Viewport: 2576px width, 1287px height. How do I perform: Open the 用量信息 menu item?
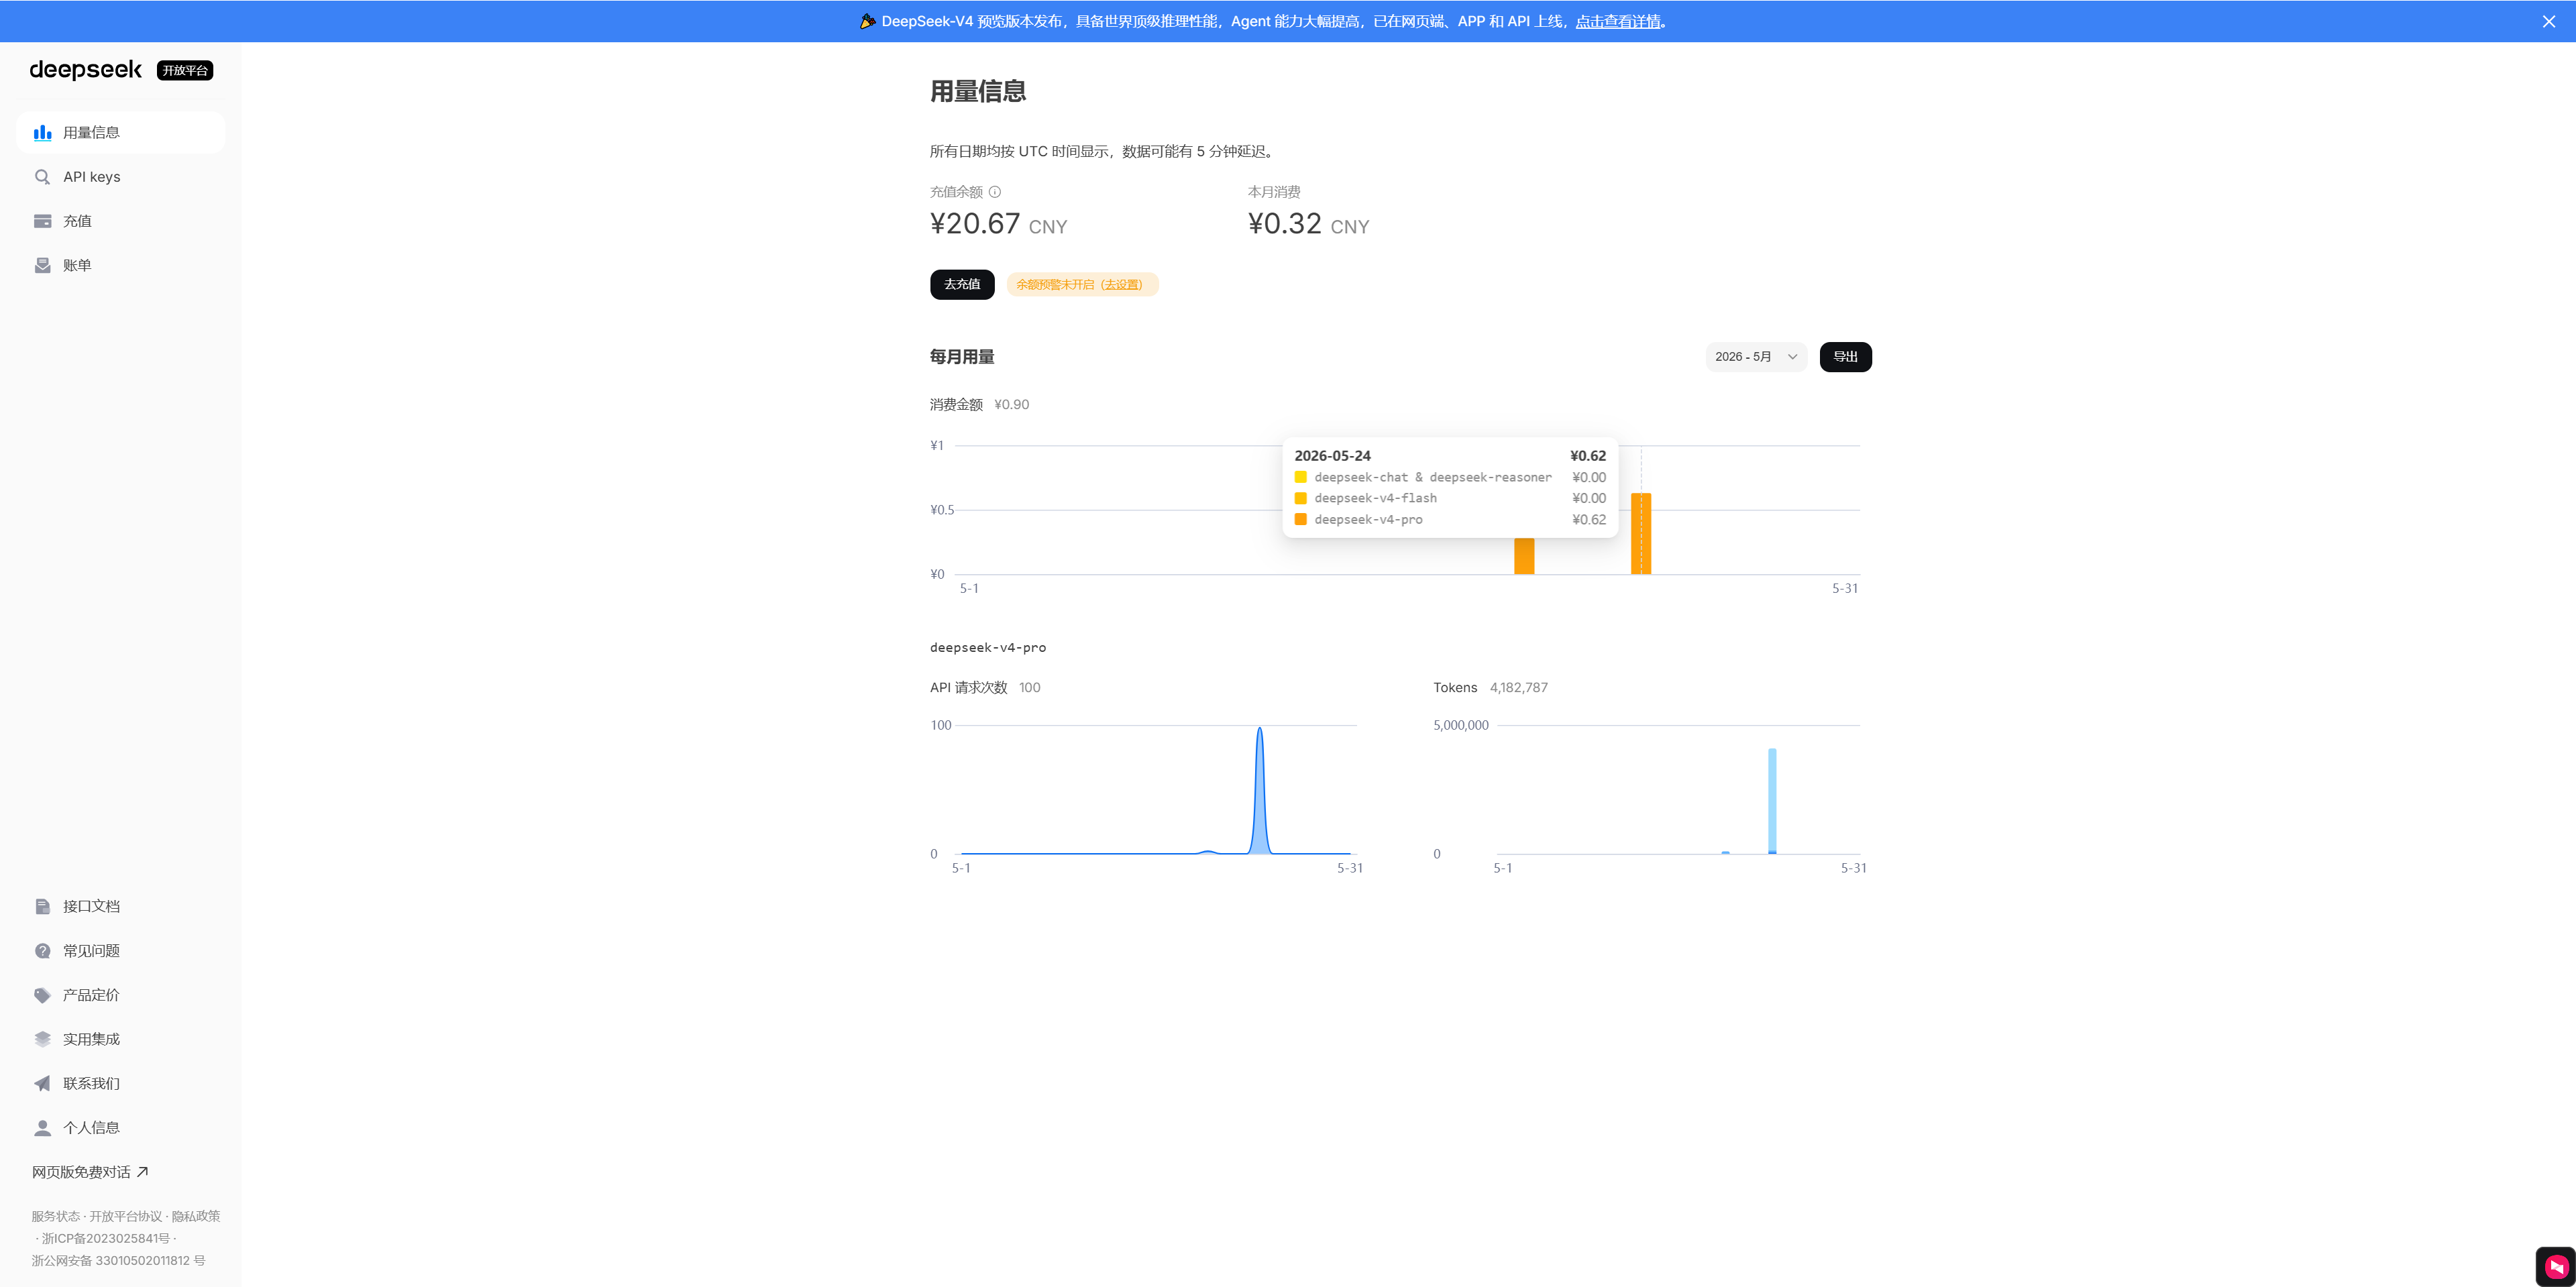[x=120, y=133]
